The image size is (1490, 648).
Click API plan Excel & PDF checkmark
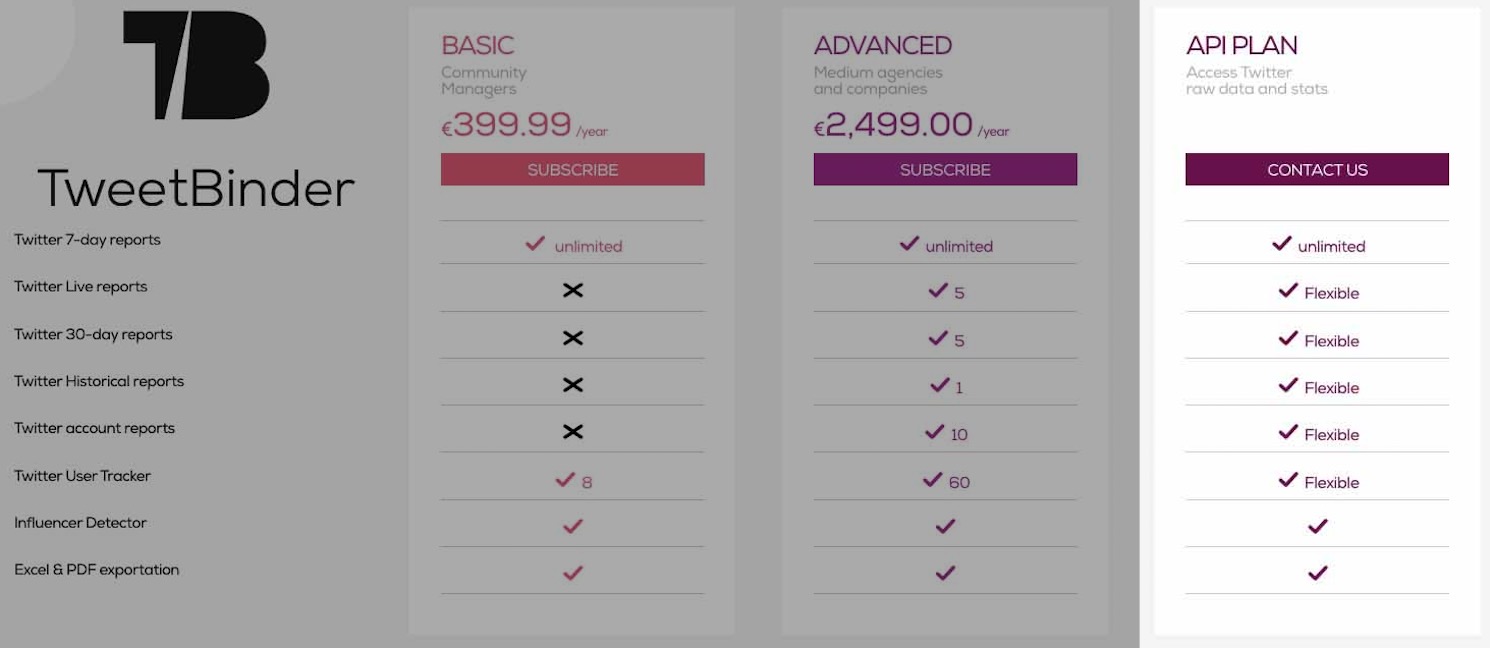click(1317, 573)
